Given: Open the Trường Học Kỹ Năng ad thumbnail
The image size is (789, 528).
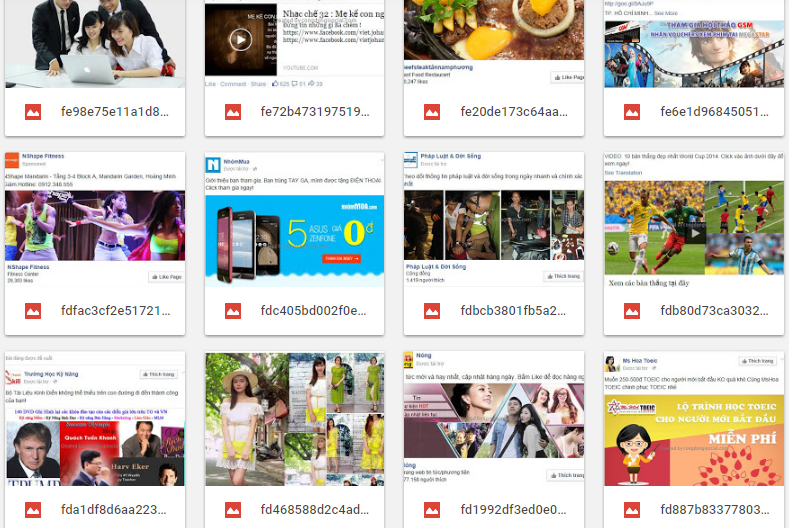Looking at the screenshot, I should click(94, 419).
